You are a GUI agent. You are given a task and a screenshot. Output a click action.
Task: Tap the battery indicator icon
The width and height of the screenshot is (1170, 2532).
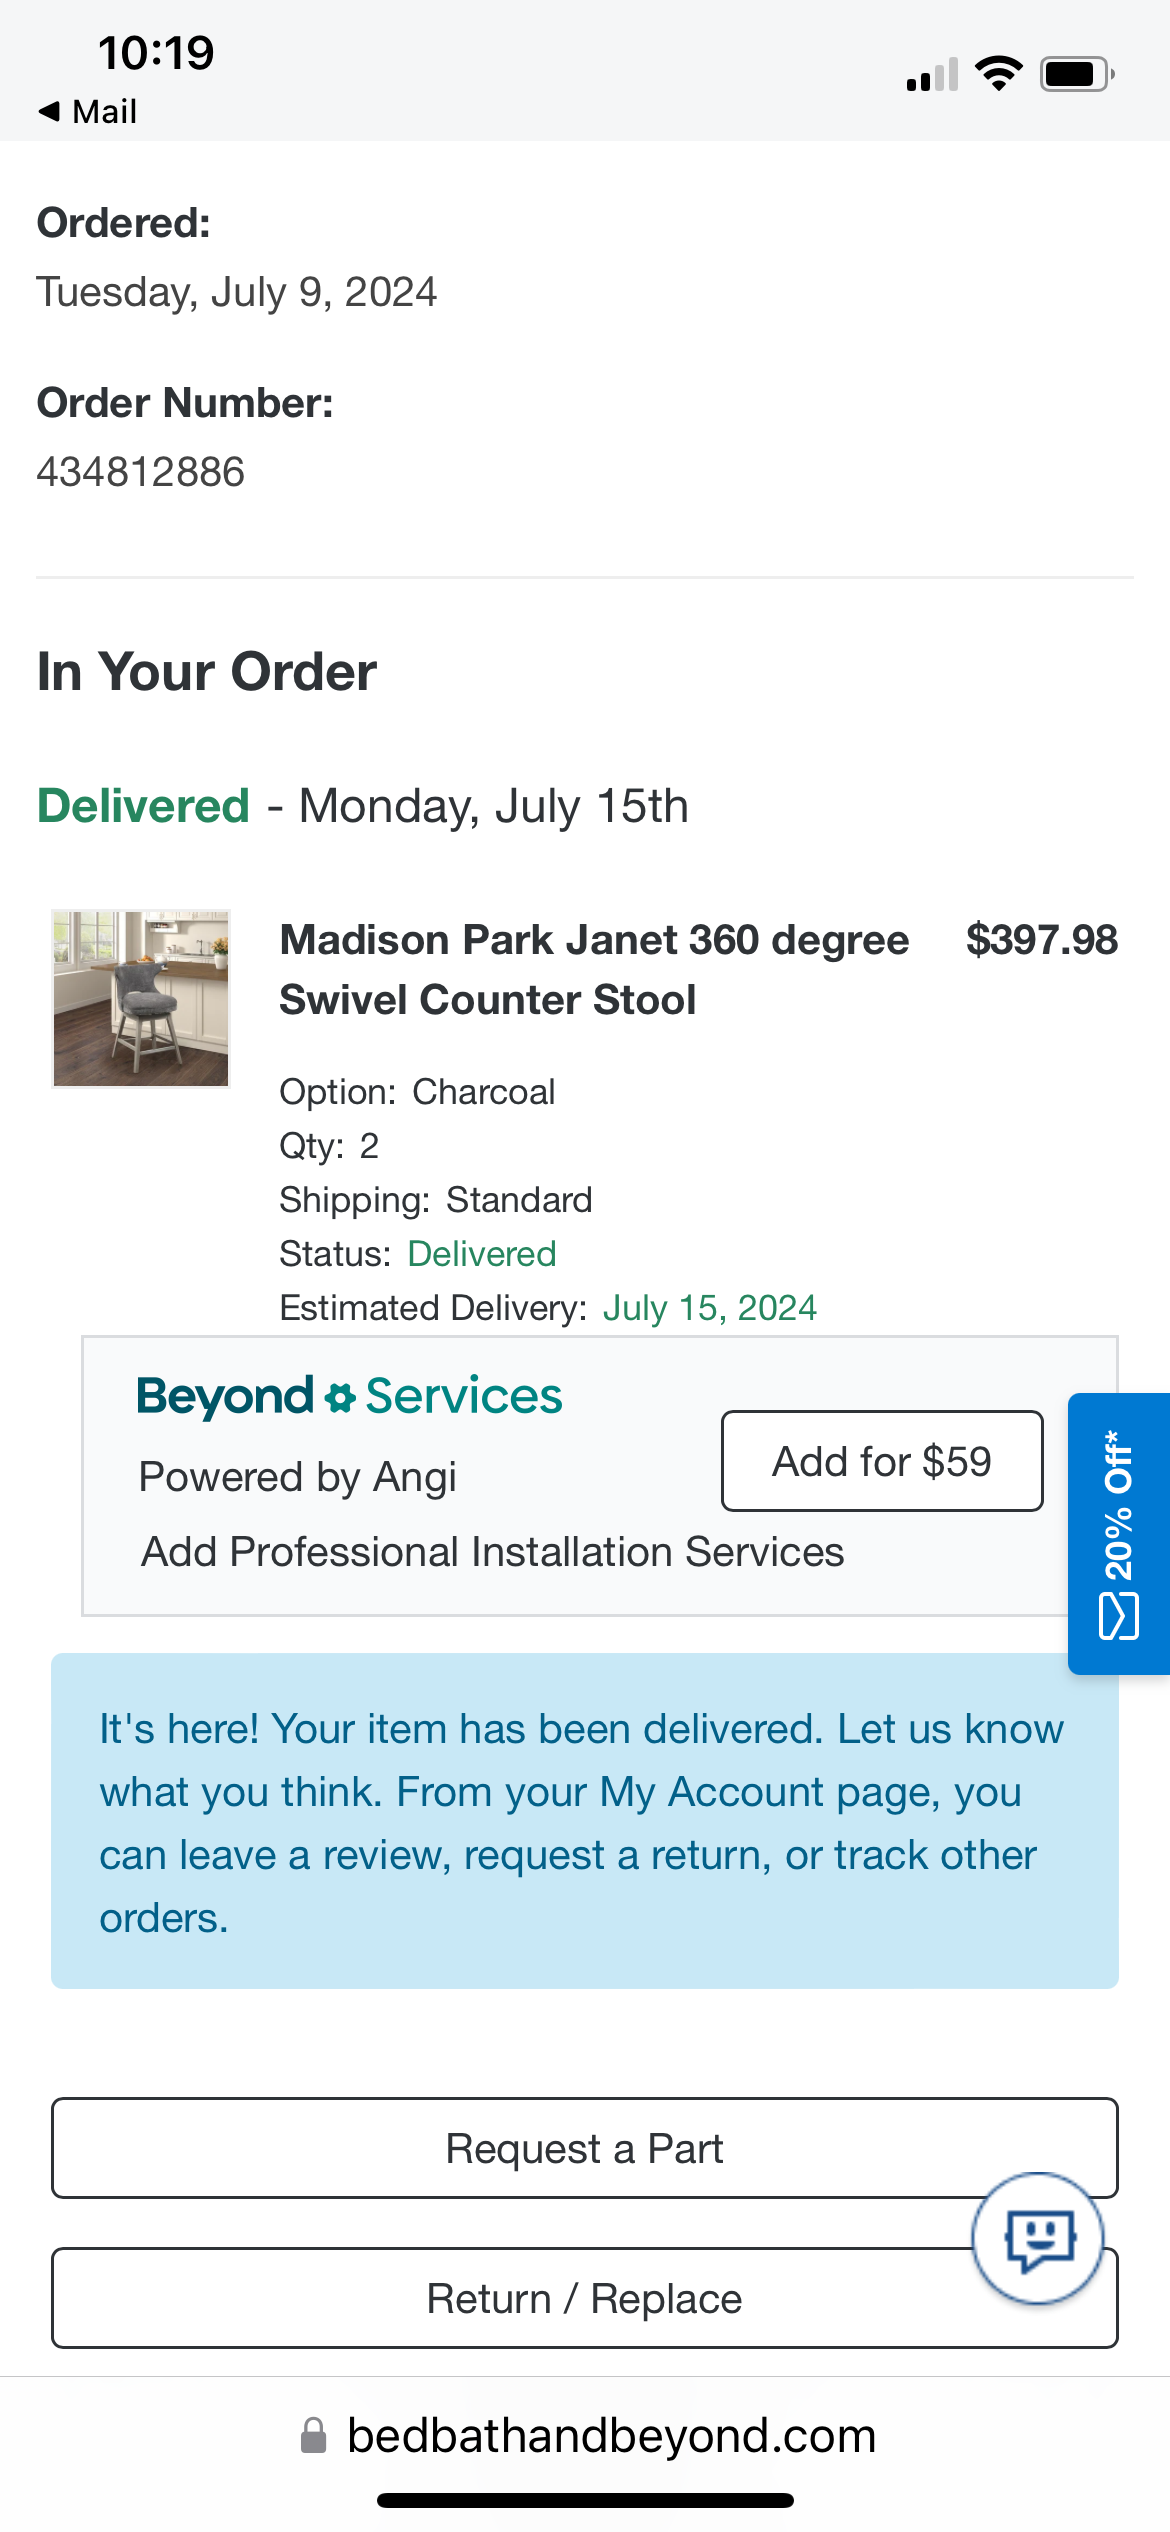(x=1078, y=74)
